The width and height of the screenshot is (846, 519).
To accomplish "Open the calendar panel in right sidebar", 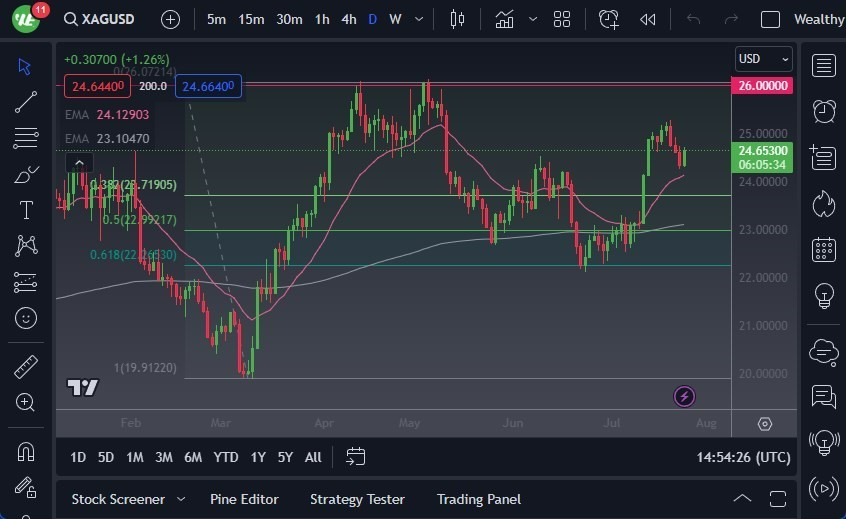I will (x=824, y=249).
